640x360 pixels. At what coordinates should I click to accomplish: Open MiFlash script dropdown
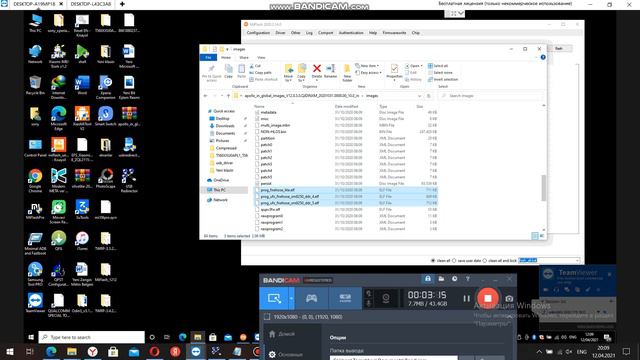pyautogui.click(x=578, y=260)
